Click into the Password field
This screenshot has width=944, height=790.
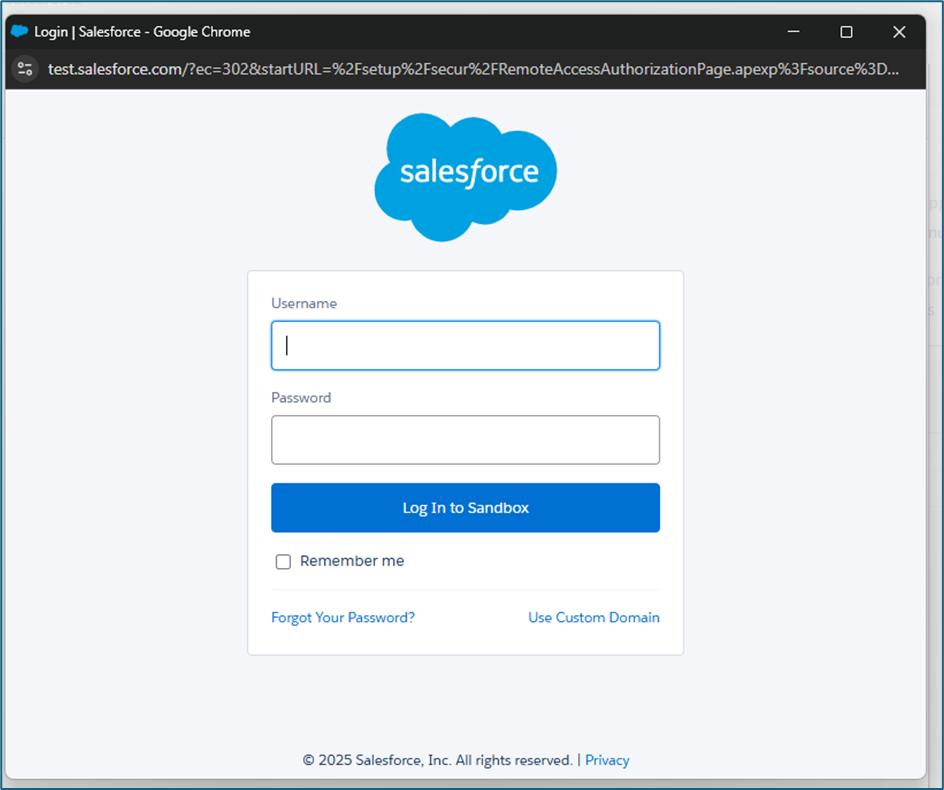[465, 440]
